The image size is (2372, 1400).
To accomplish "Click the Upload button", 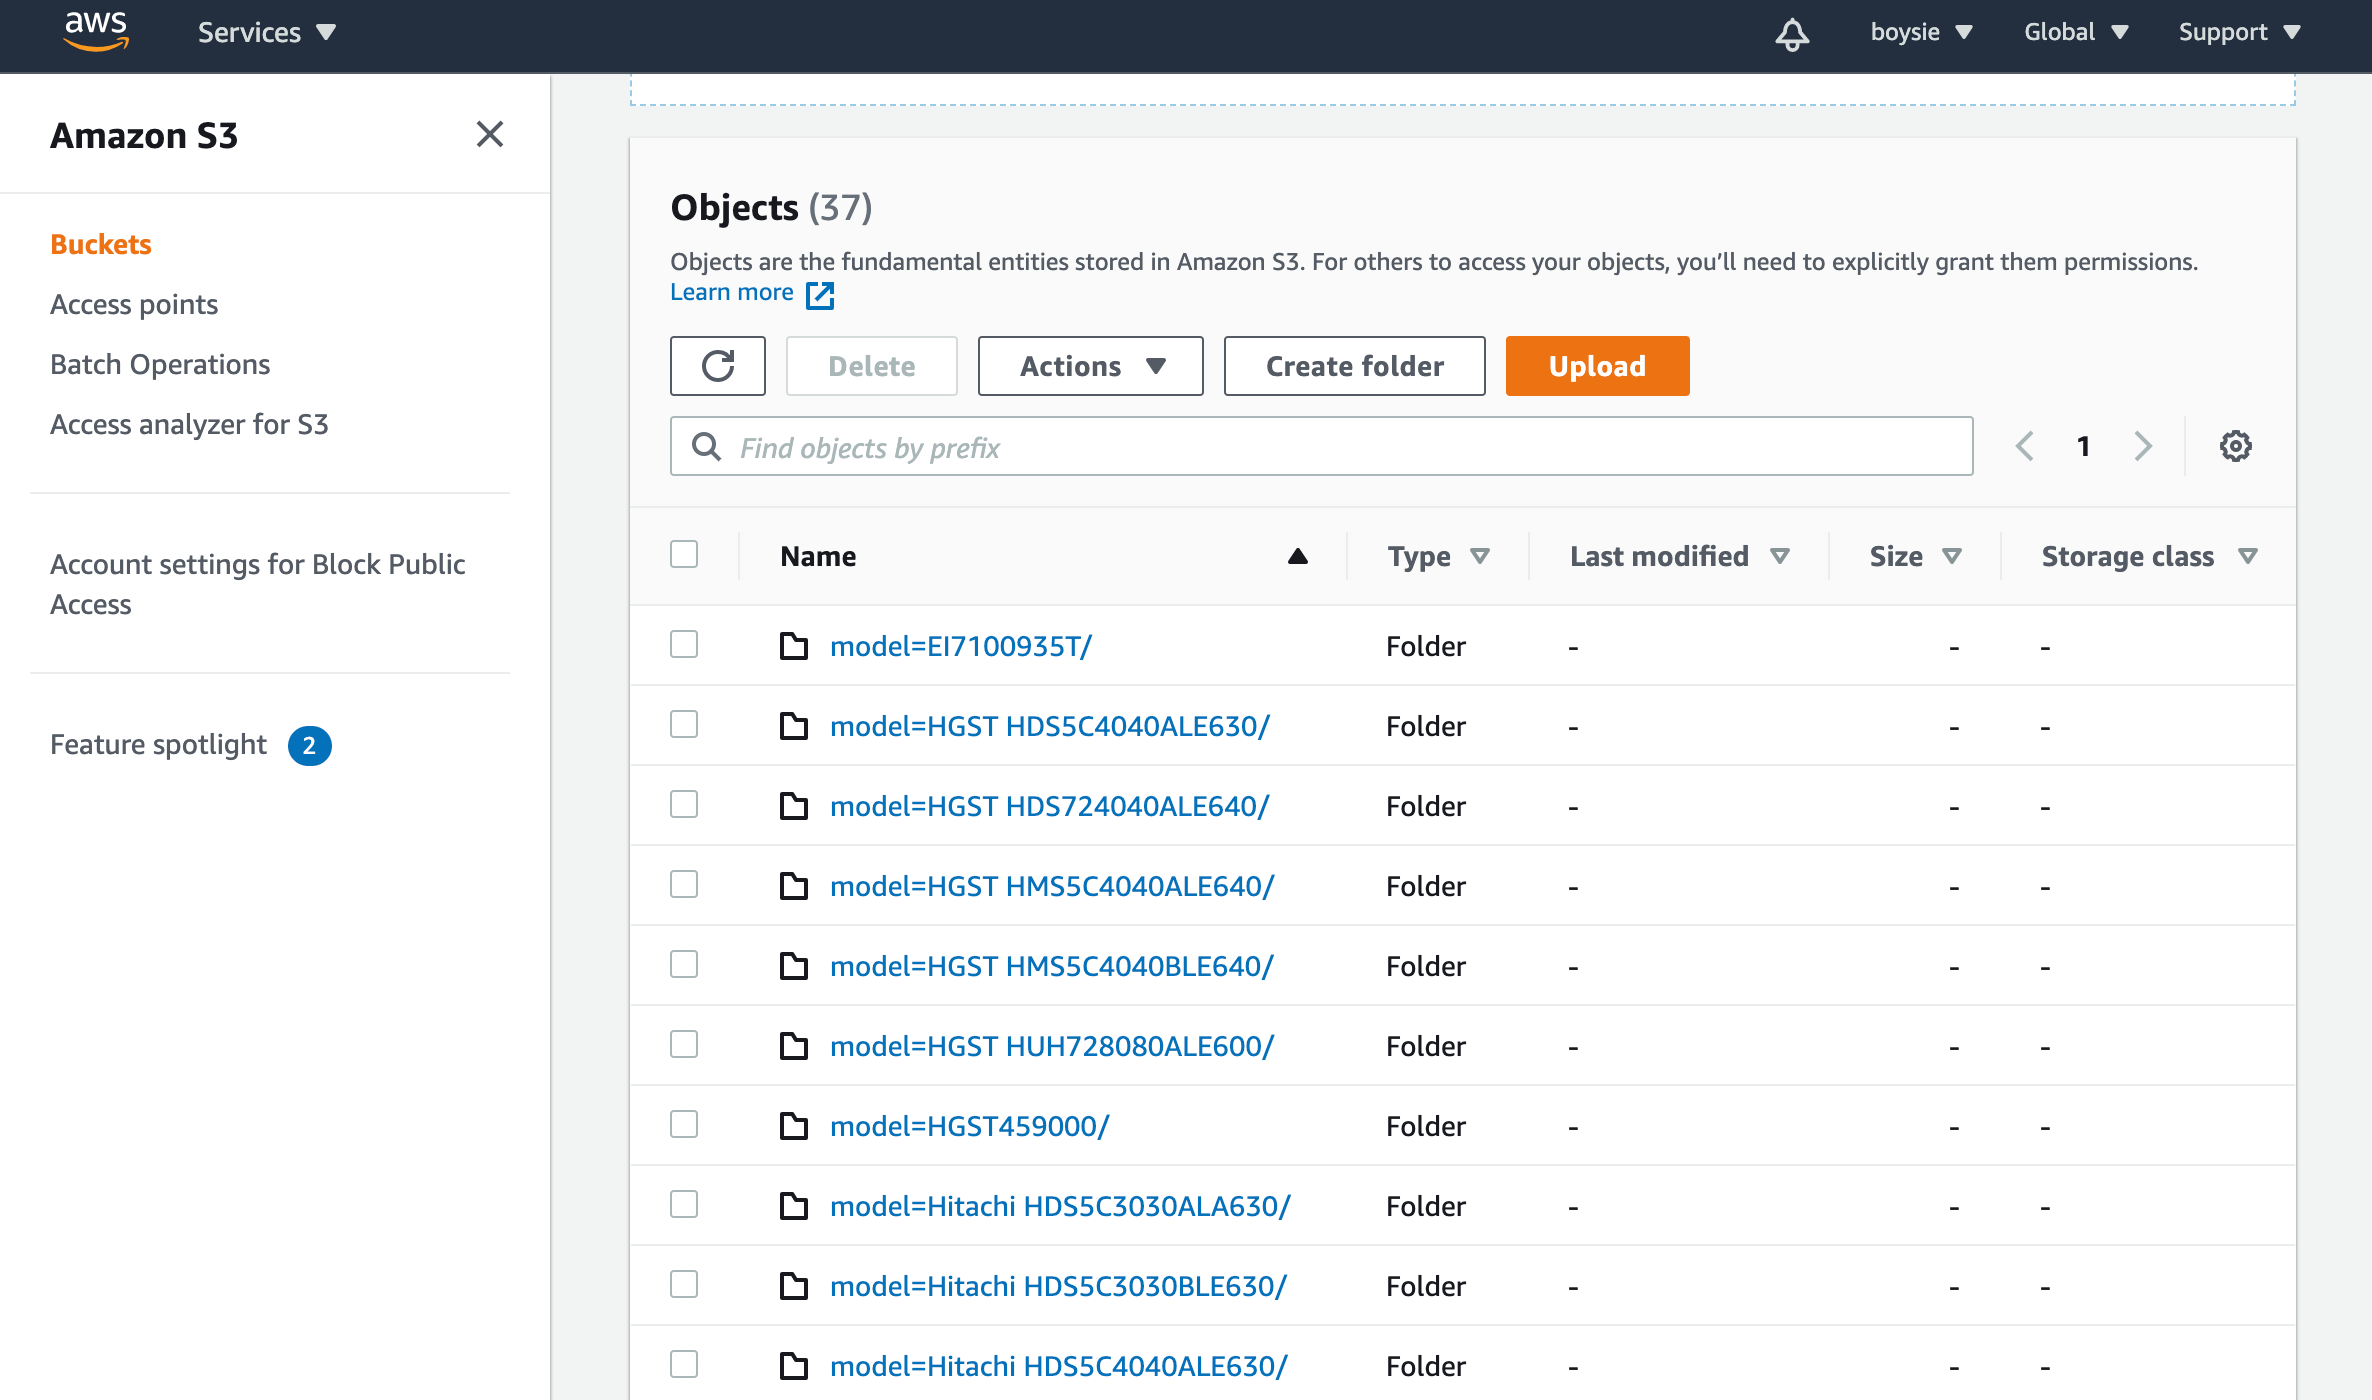I will tap(1597, 366).
